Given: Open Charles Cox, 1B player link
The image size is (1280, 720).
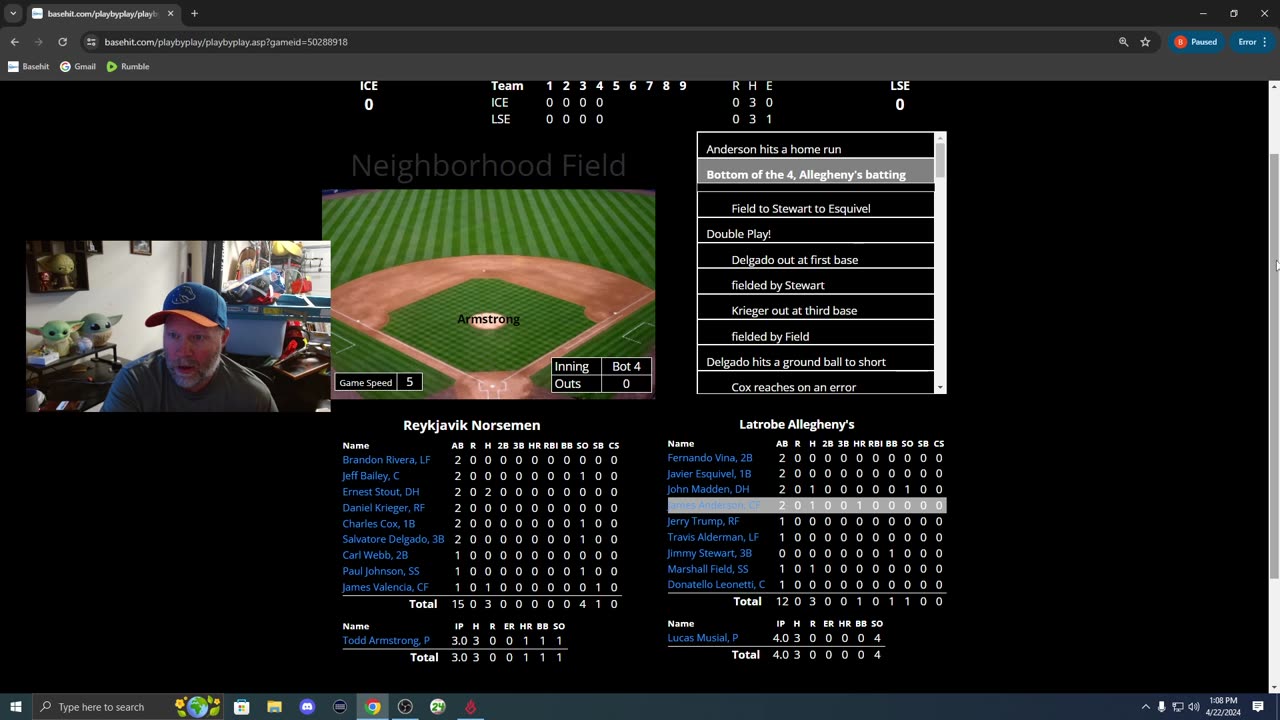Looking at the screenshot, I should pyautogui.click(x=378, y=524).
